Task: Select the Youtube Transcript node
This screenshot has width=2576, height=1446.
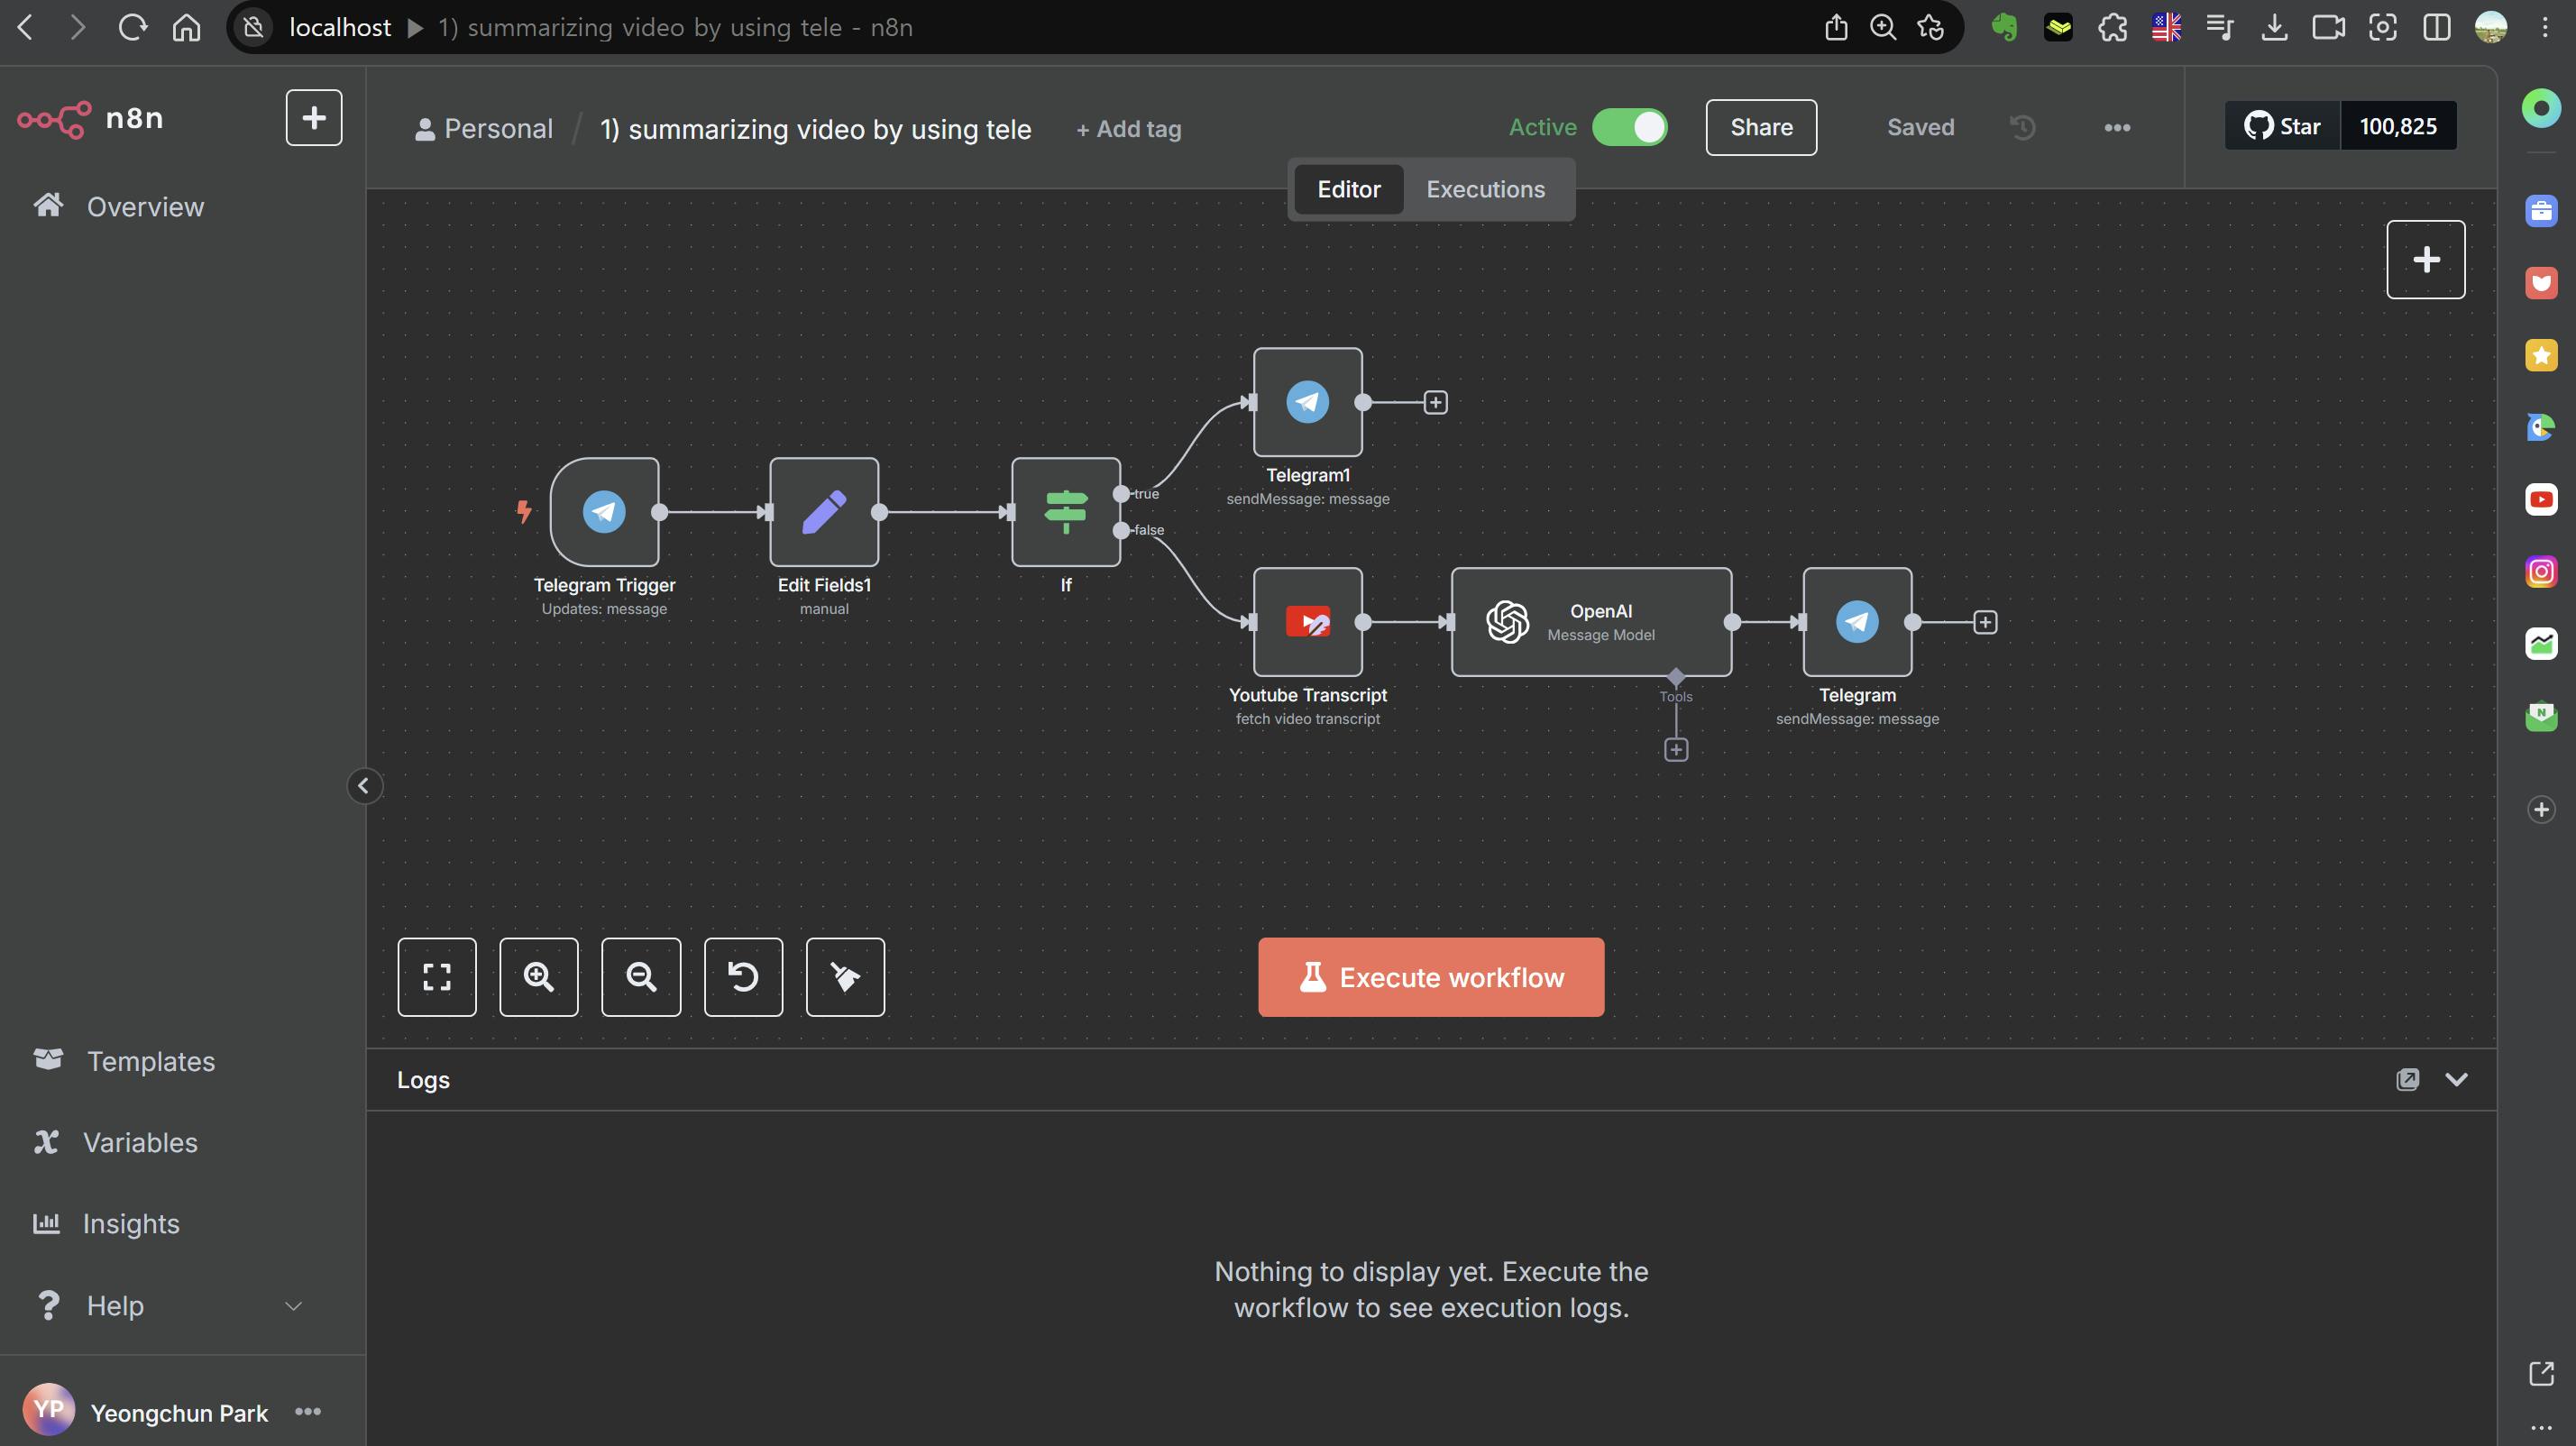Action: pyautogui.click(x=1307, y=622)
